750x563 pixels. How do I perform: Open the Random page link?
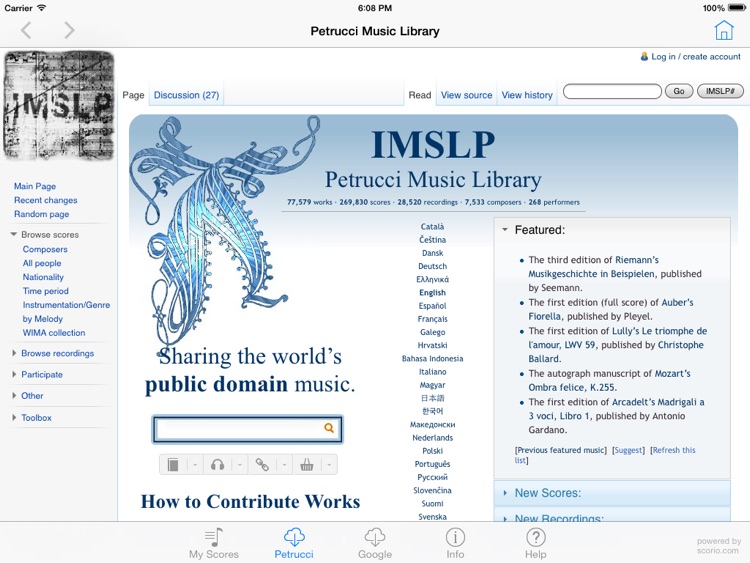(42, 214)
